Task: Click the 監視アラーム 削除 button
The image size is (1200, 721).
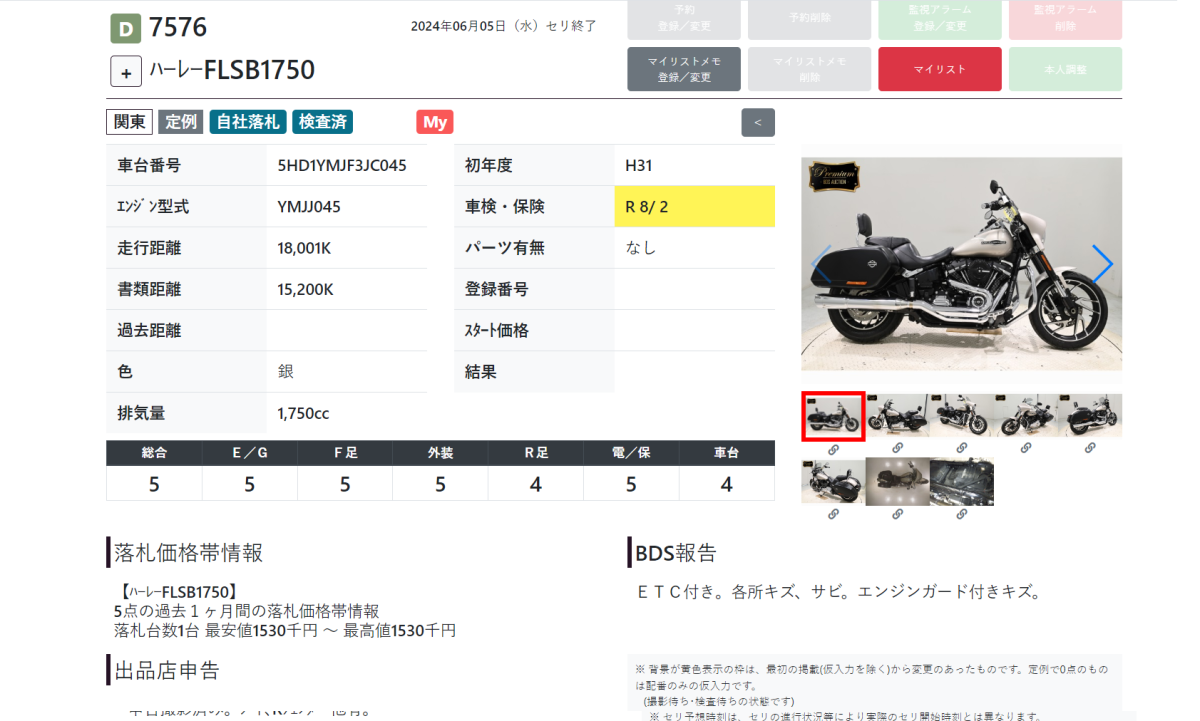Action: point(1065,19)
